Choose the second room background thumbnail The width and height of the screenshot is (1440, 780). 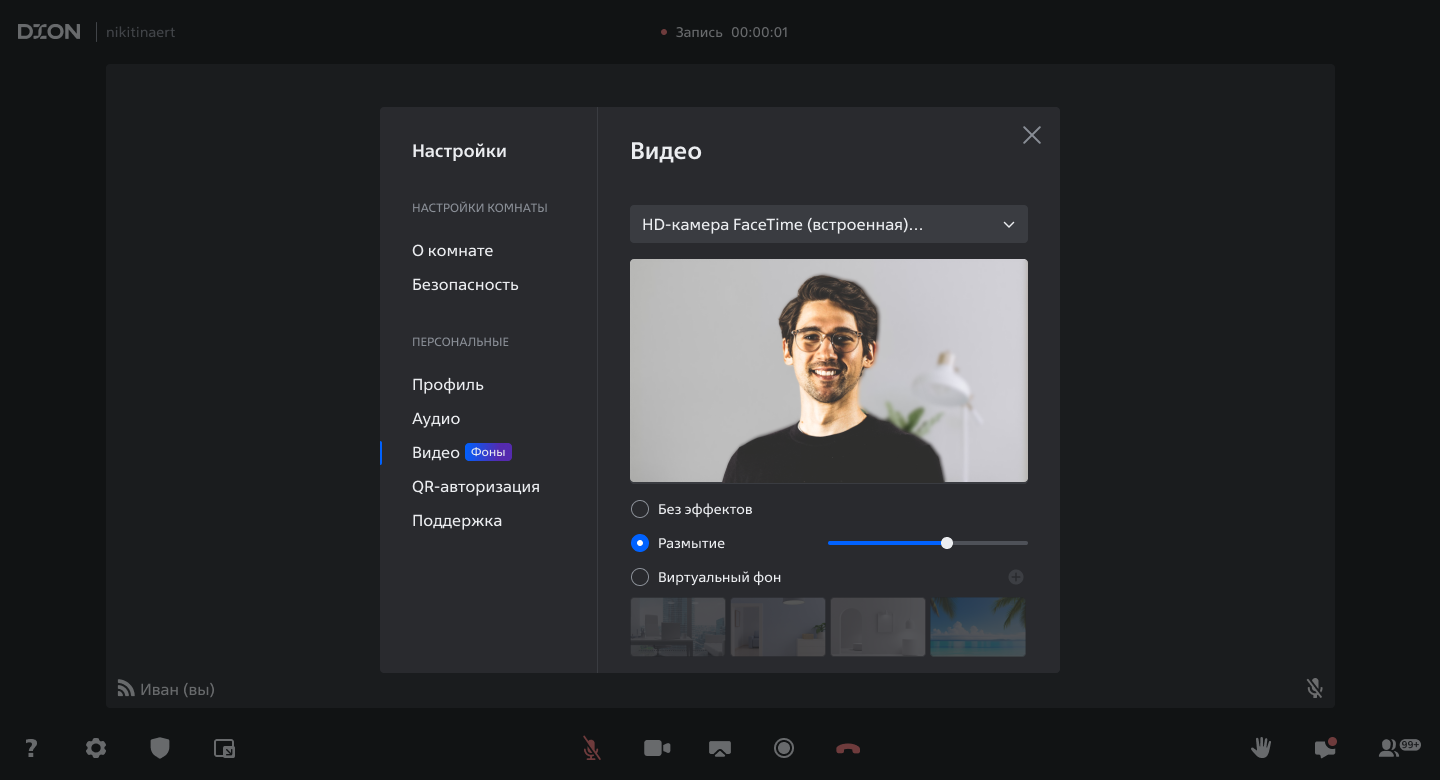(778, 627)
